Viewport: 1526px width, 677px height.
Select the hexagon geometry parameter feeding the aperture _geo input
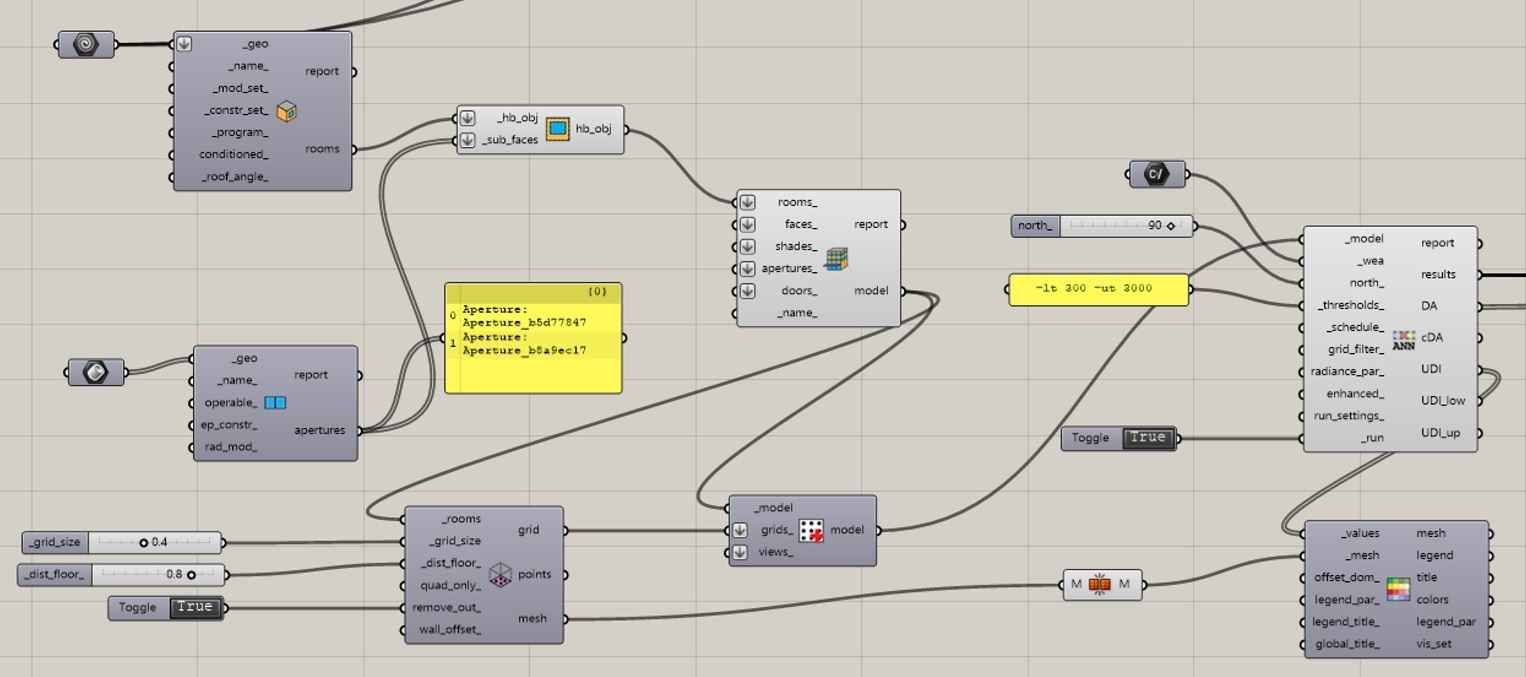pos(96,372)
